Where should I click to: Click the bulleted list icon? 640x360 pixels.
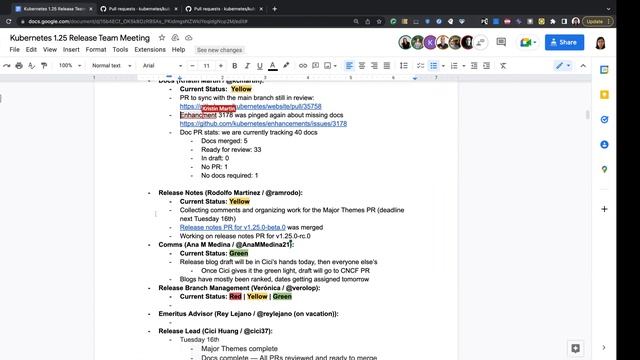[433, 66]
